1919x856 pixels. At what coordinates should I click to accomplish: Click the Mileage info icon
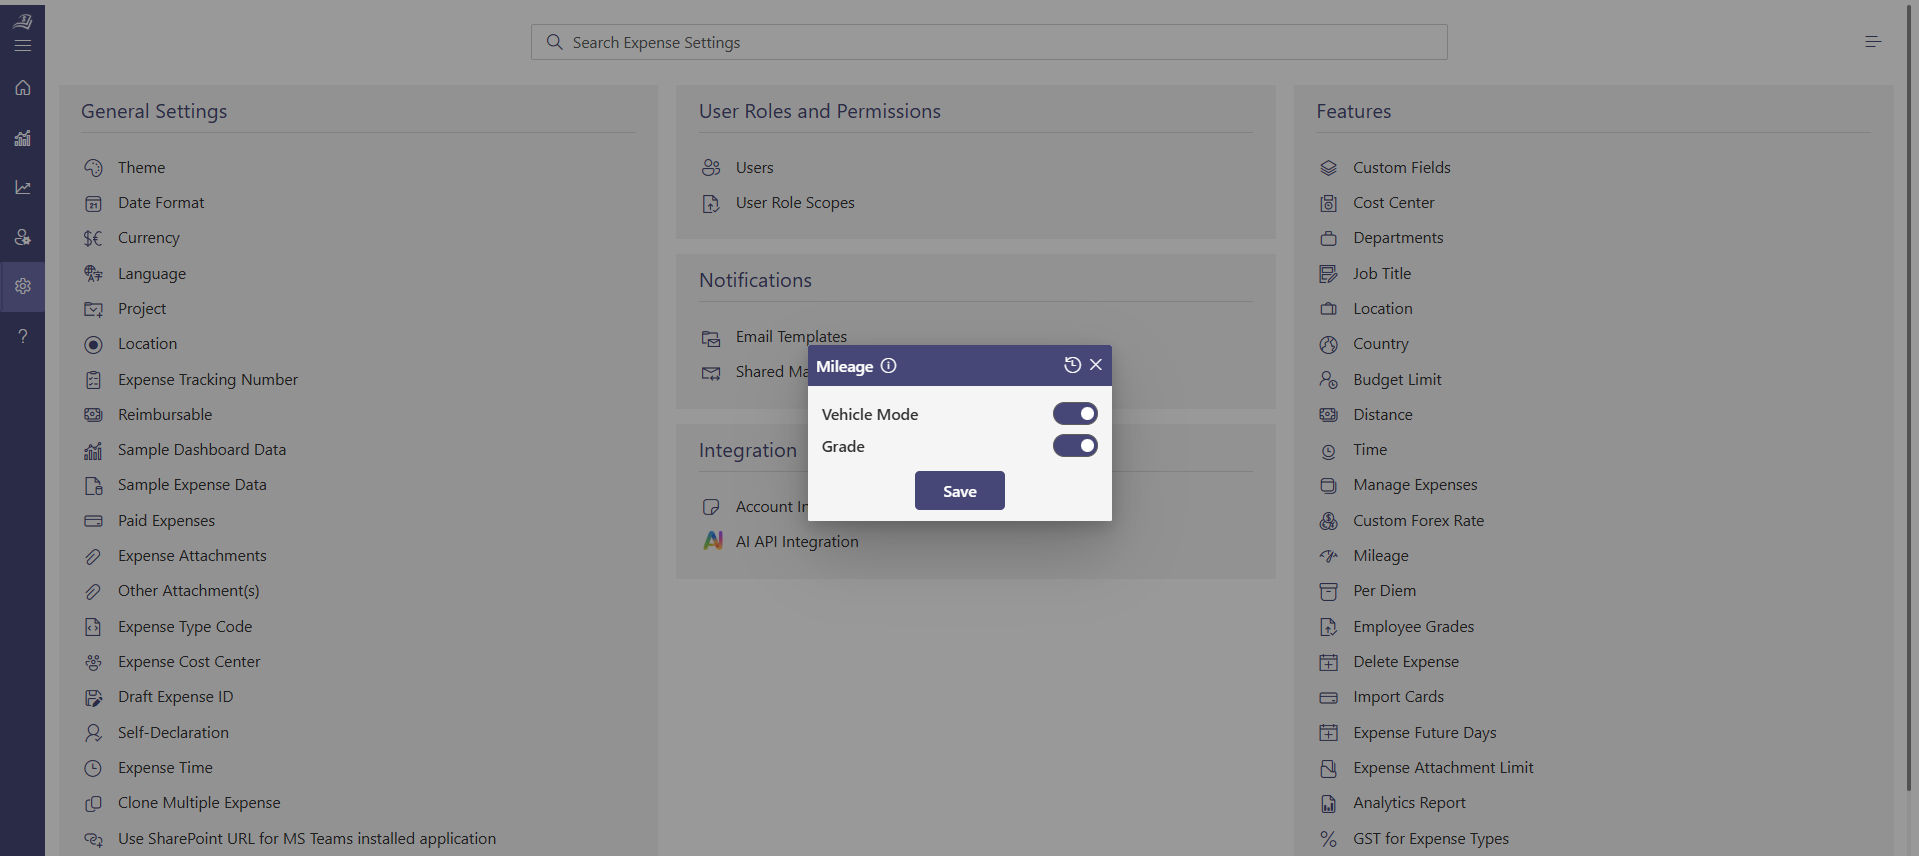coord(888,366)
